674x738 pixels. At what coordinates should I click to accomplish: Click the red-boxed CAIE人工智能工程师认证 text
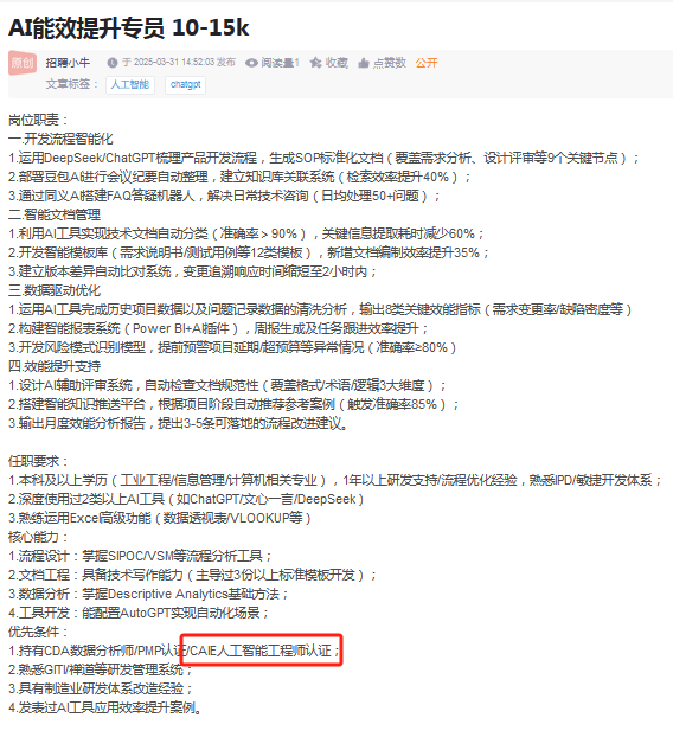pos(262,650)
